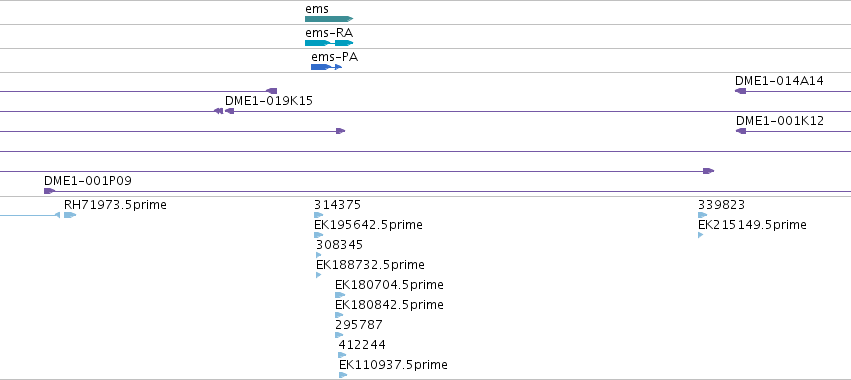The image size is (851, 380).
Task: Click the 314375 feature arrow
Action: pyautogui.click(x=319, y=215)
